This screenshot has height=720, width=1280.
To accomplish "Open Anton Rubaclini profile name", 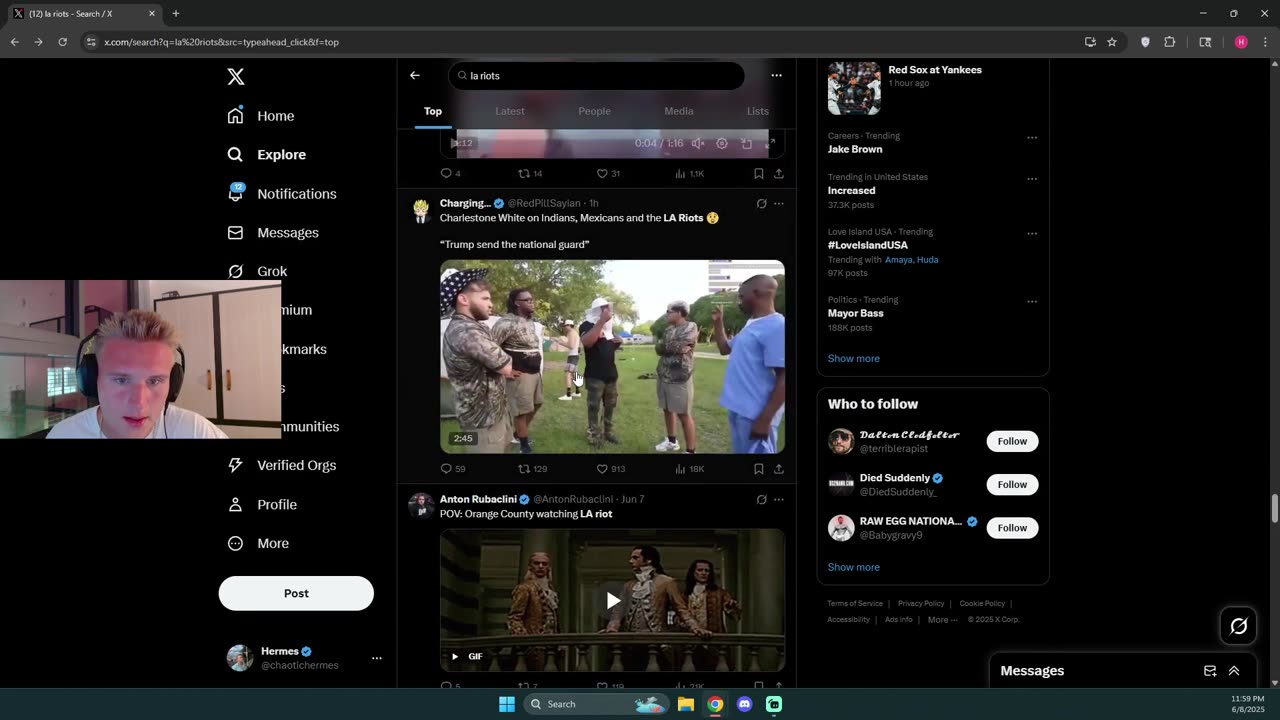I will tap(478, 499).
